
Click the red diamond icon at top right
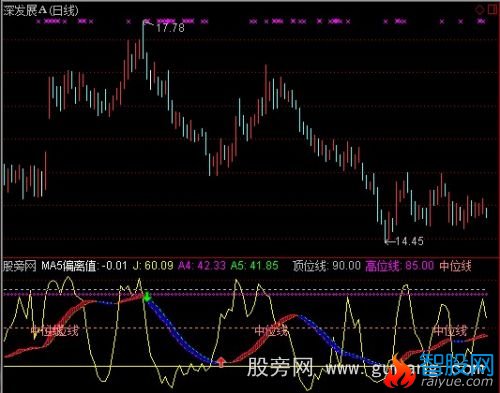[480, 10]
